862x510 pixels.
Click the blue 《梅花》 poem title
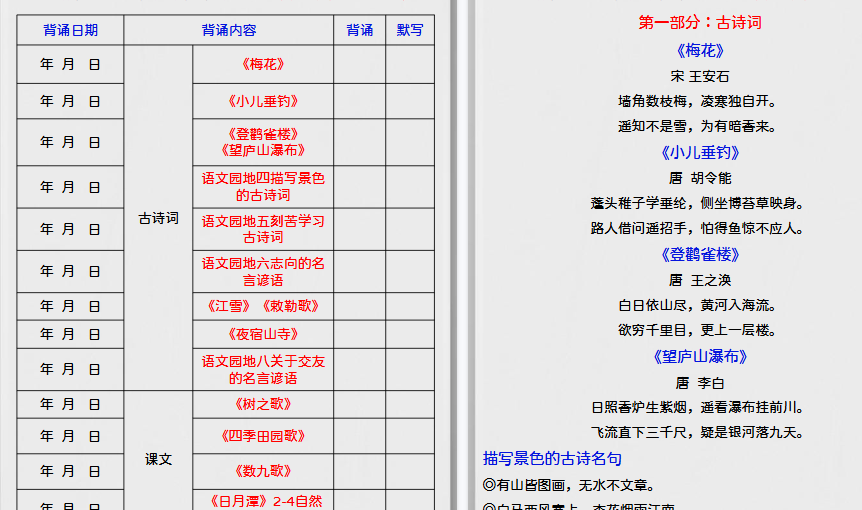[x=700, y=51]
